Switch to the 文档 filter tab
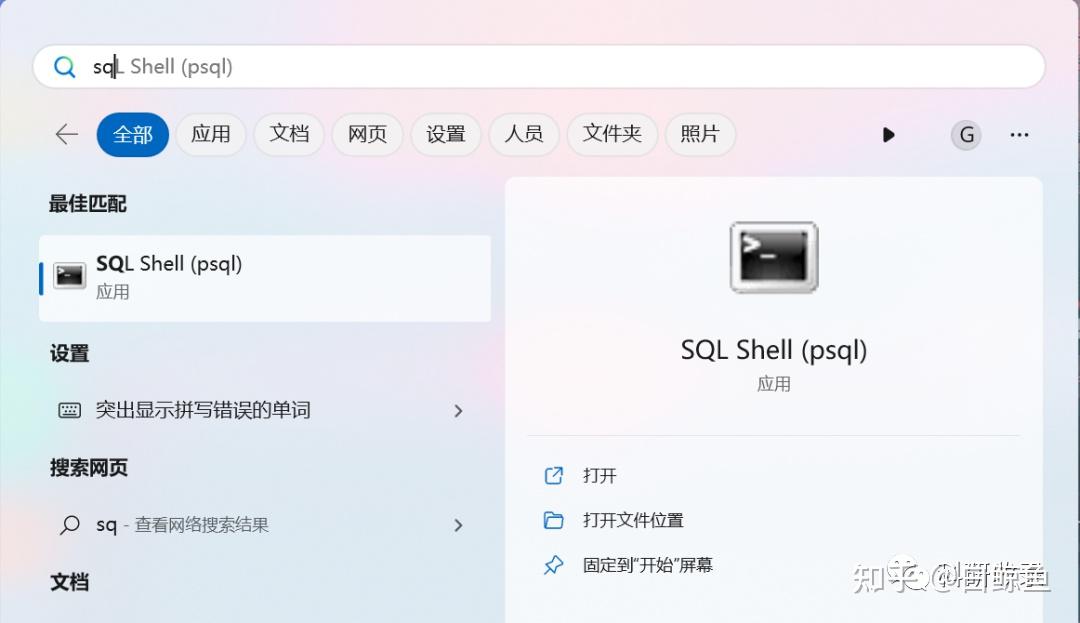The width and height of the screenshot is (1080, 623). 289,134
